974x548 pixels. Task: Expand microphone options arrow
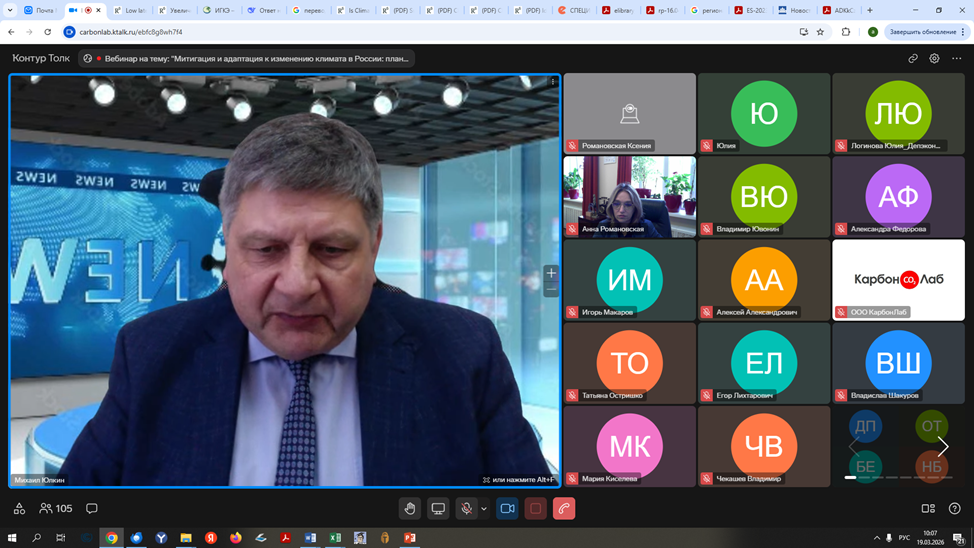pos(484,509)
